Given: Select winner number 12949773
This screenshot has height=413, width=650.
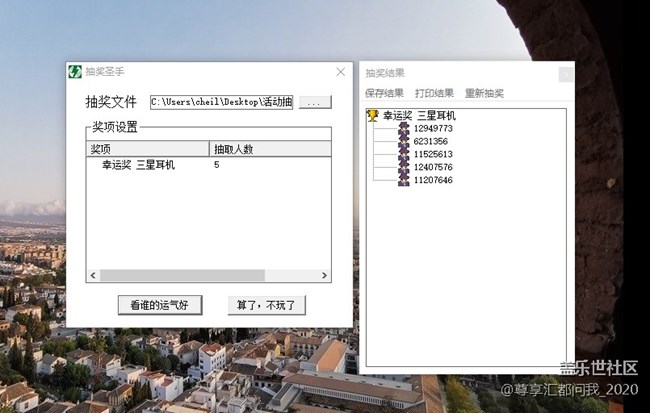Looking at the screenshot, I should click(433, 129).
